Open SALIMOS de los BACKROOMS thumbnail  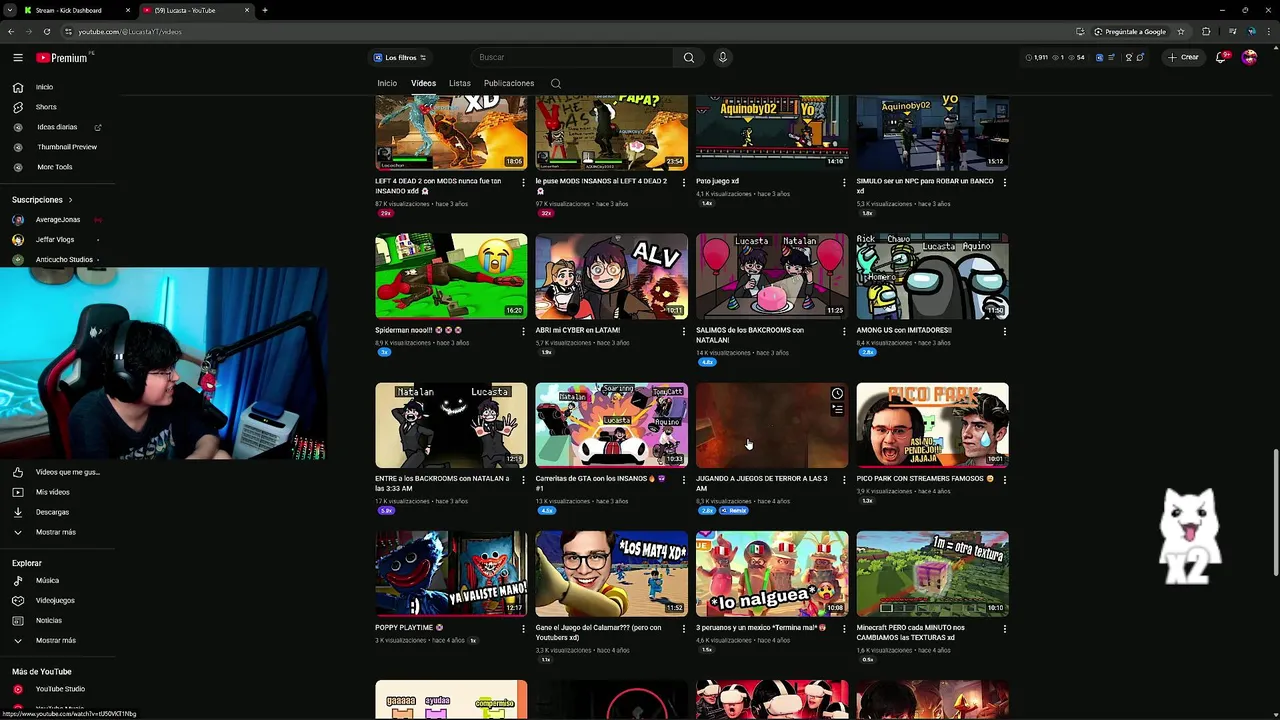coord(772,276)
